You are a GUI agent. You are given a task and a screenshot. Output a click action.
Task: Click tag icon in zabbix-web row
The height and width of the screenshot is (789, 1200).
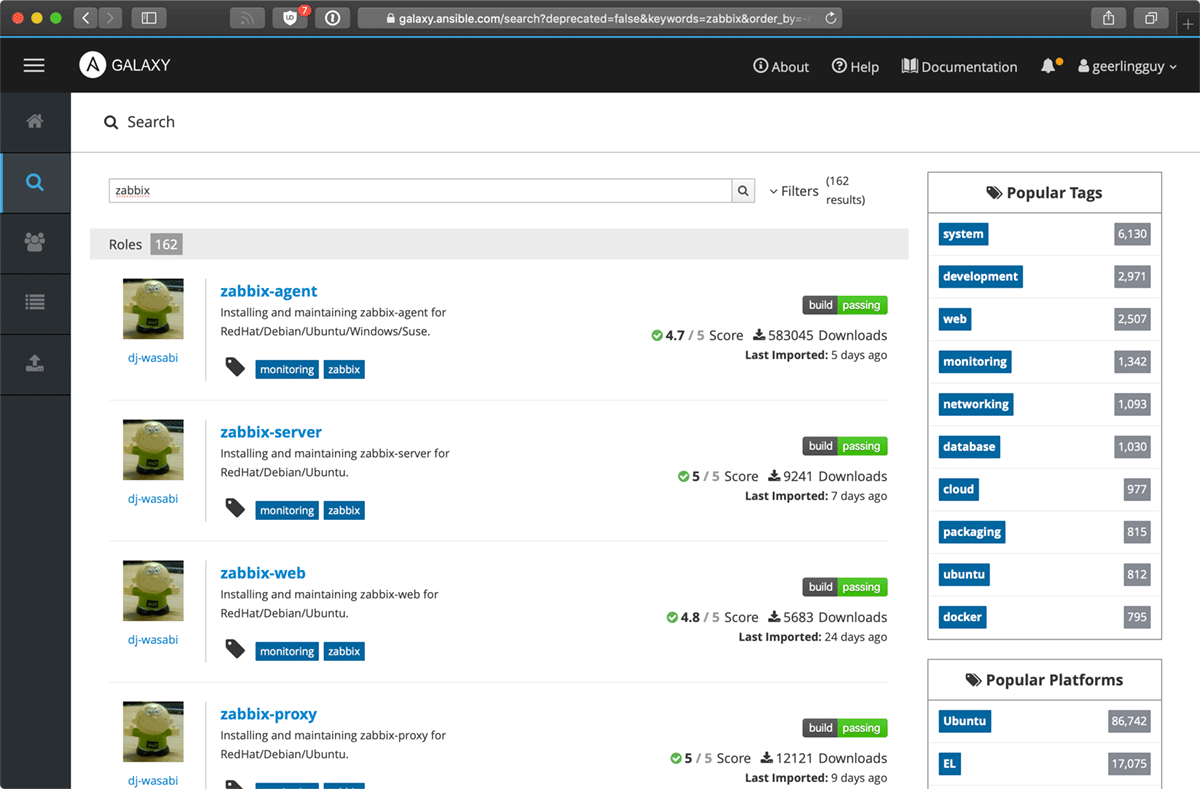coord(235,649)
